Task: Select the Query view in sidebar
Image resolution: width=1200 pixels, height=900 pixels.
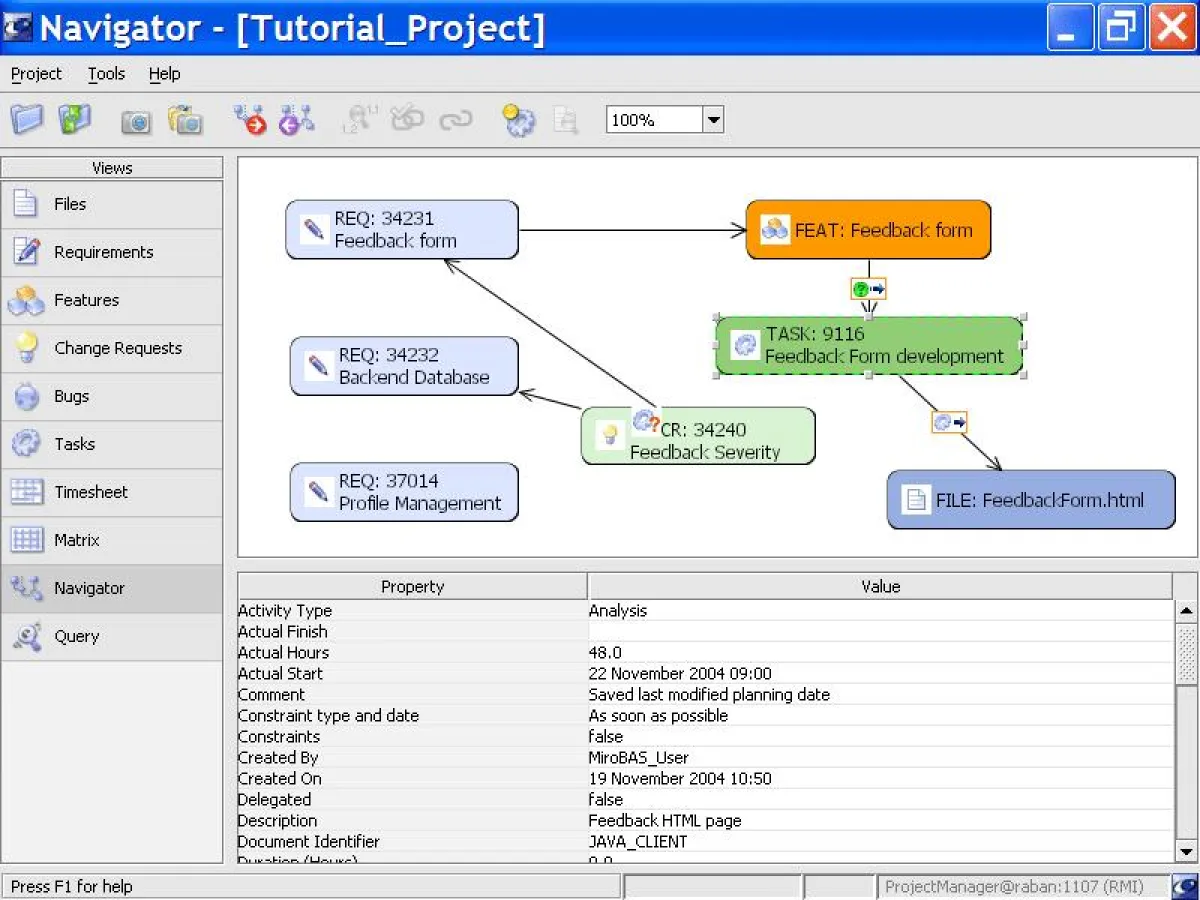Action: (76, 636)
